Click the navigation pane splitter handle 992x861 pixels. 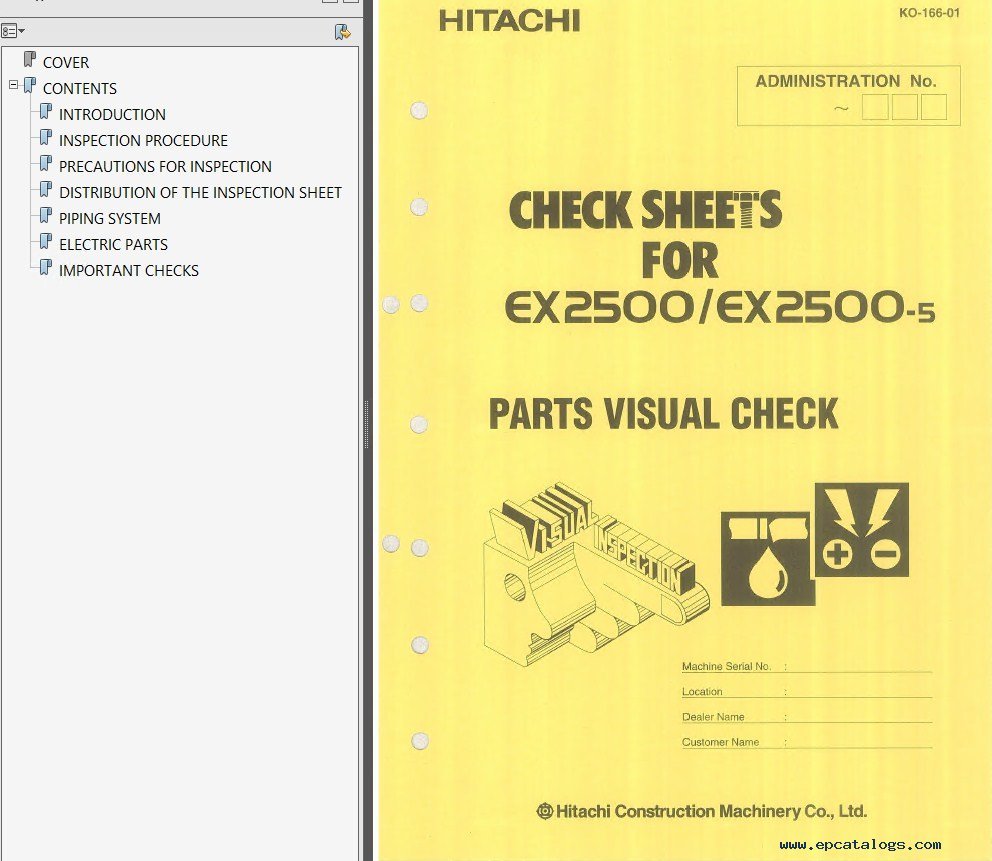(366, 424)
